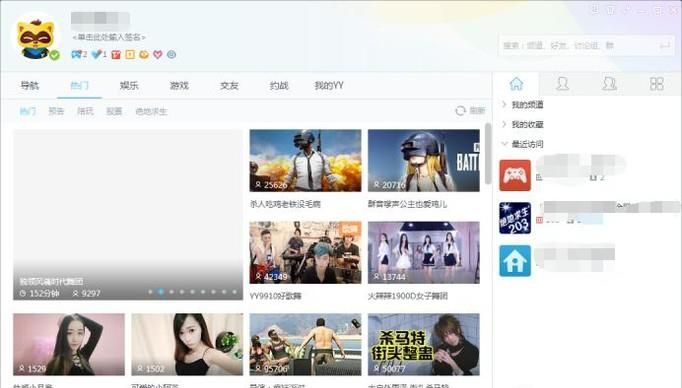This screenshot has height=388, width=682.
Task: Open PUBG stream with 25626 viewers
Action: (305, 161)
